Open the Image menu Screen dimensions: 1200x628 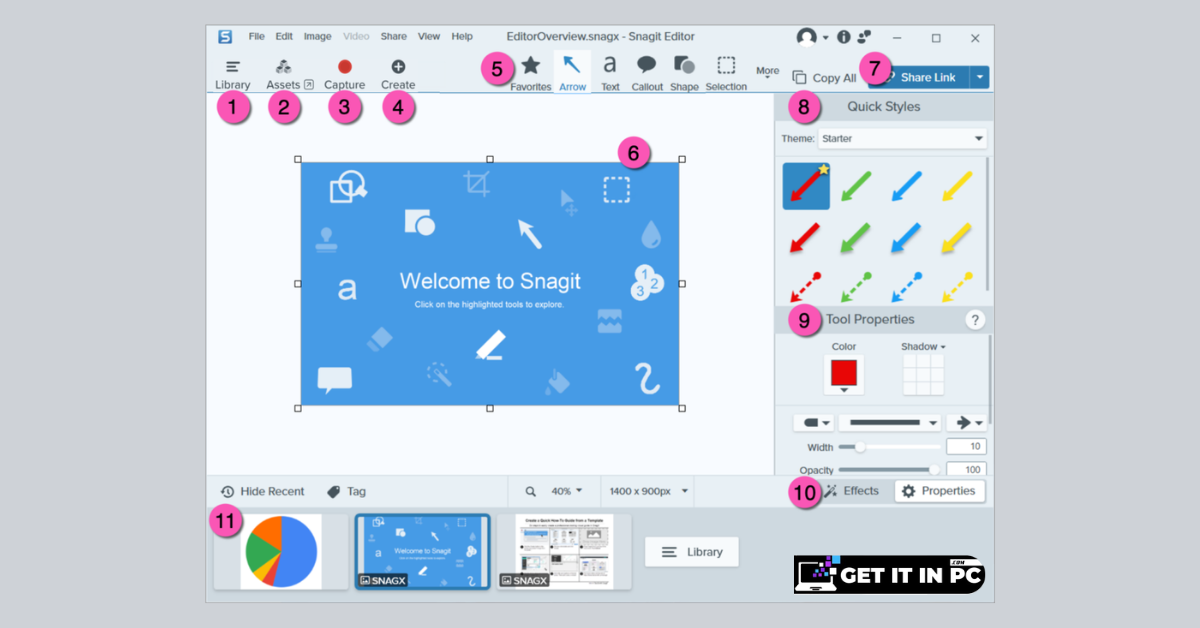click(x=317, y=36)
